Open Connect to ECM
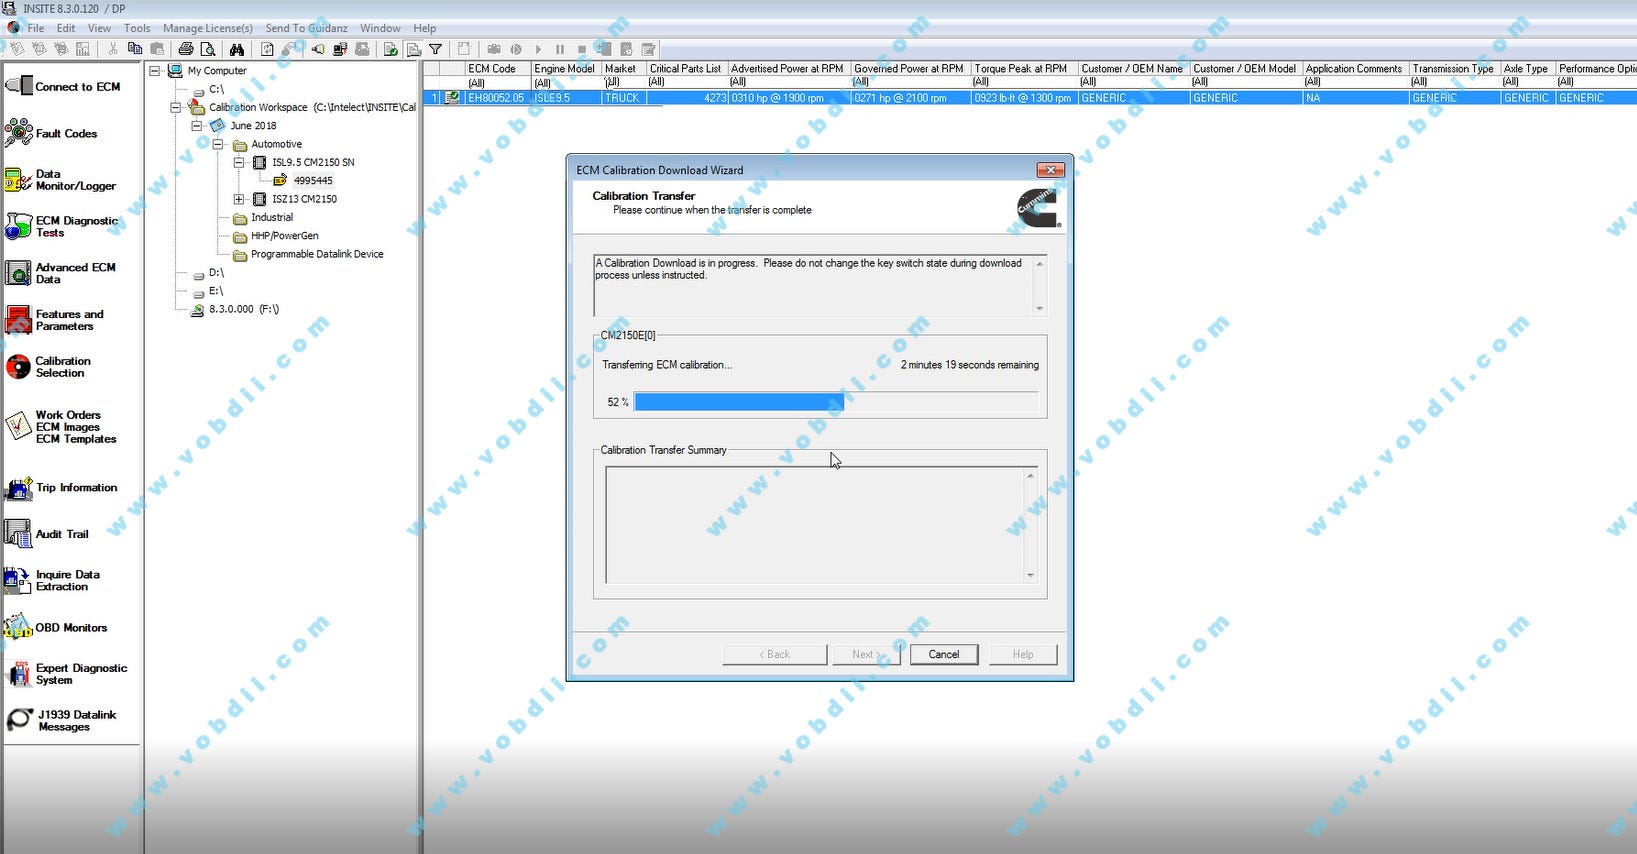 [x=64, y=87]
